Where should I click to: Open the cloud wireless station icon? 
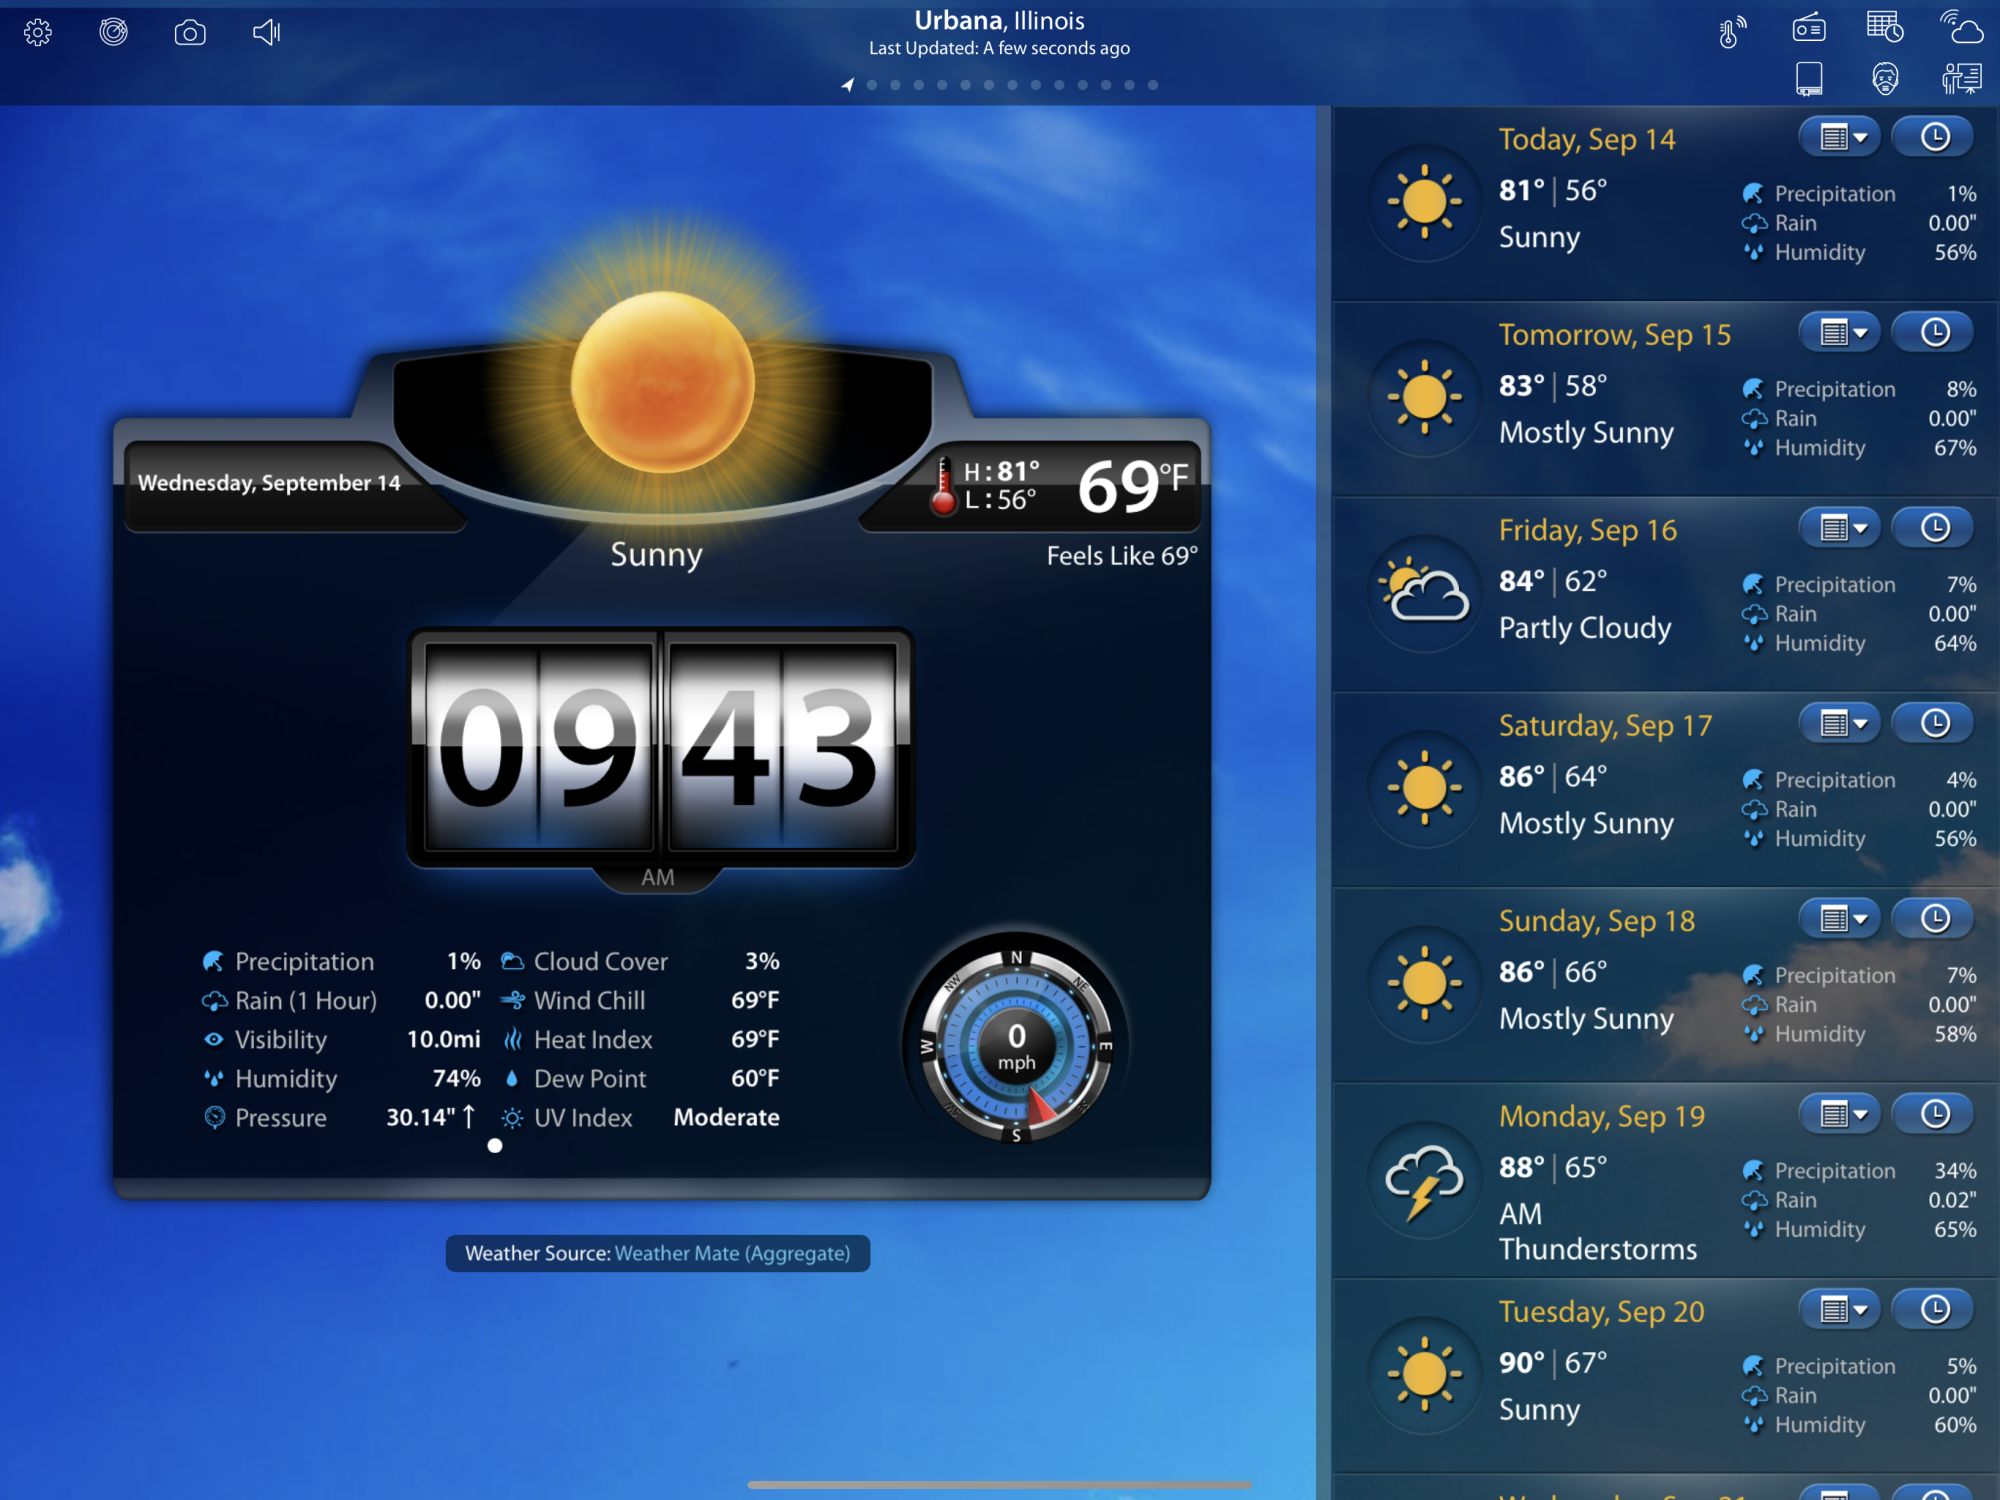1961,28
